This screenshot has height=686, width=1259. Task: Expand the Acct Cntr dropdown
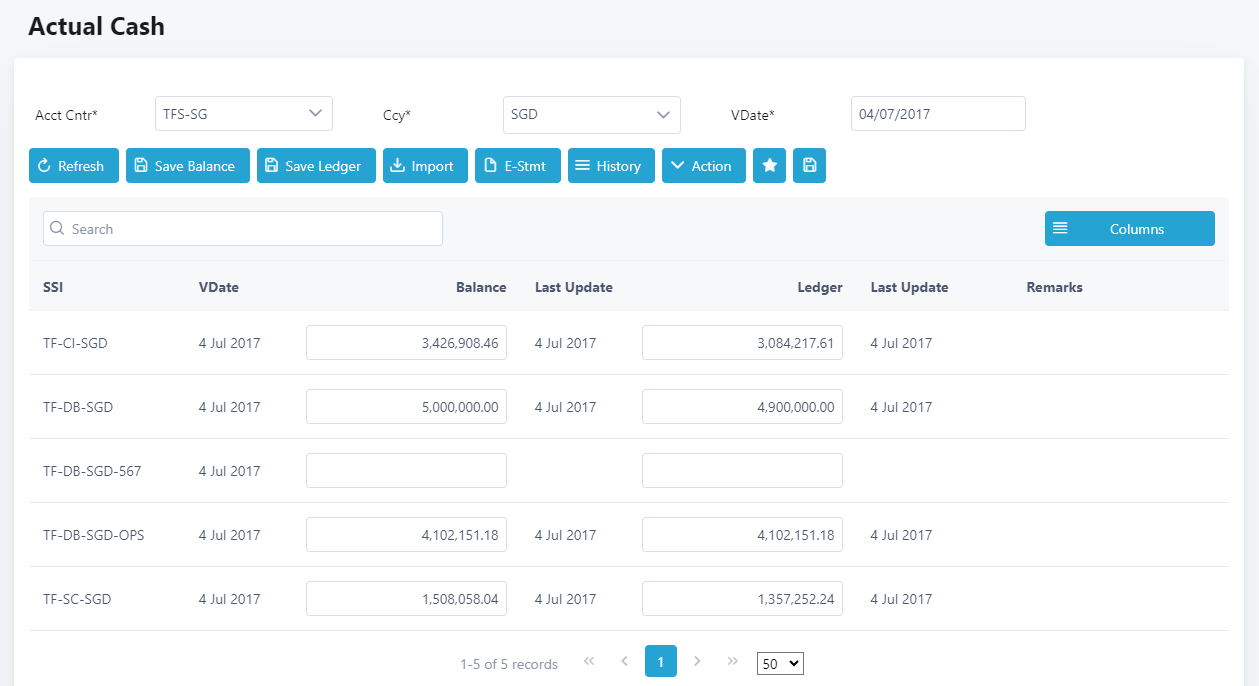[244, 114]
